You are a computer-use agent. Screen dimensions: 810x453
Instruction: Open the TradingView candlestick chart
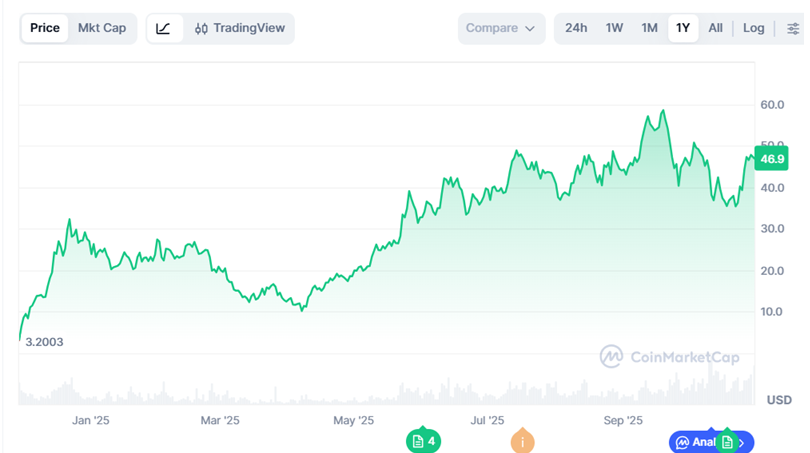(x=240, y=28)
